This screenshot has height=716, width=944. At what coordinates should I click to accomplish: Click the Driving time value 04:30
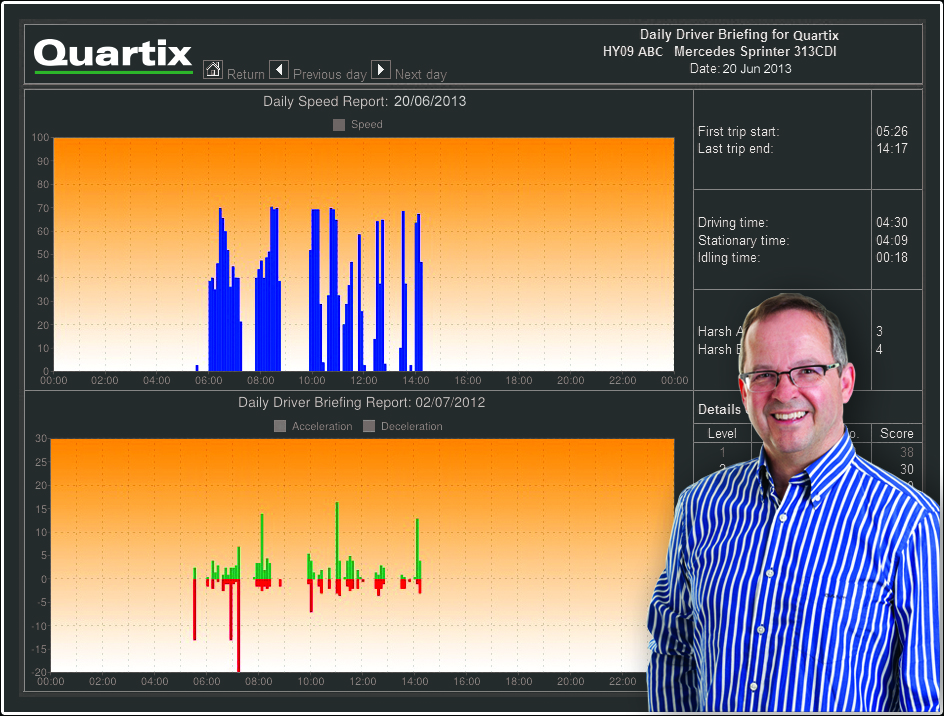pos(892,223)
